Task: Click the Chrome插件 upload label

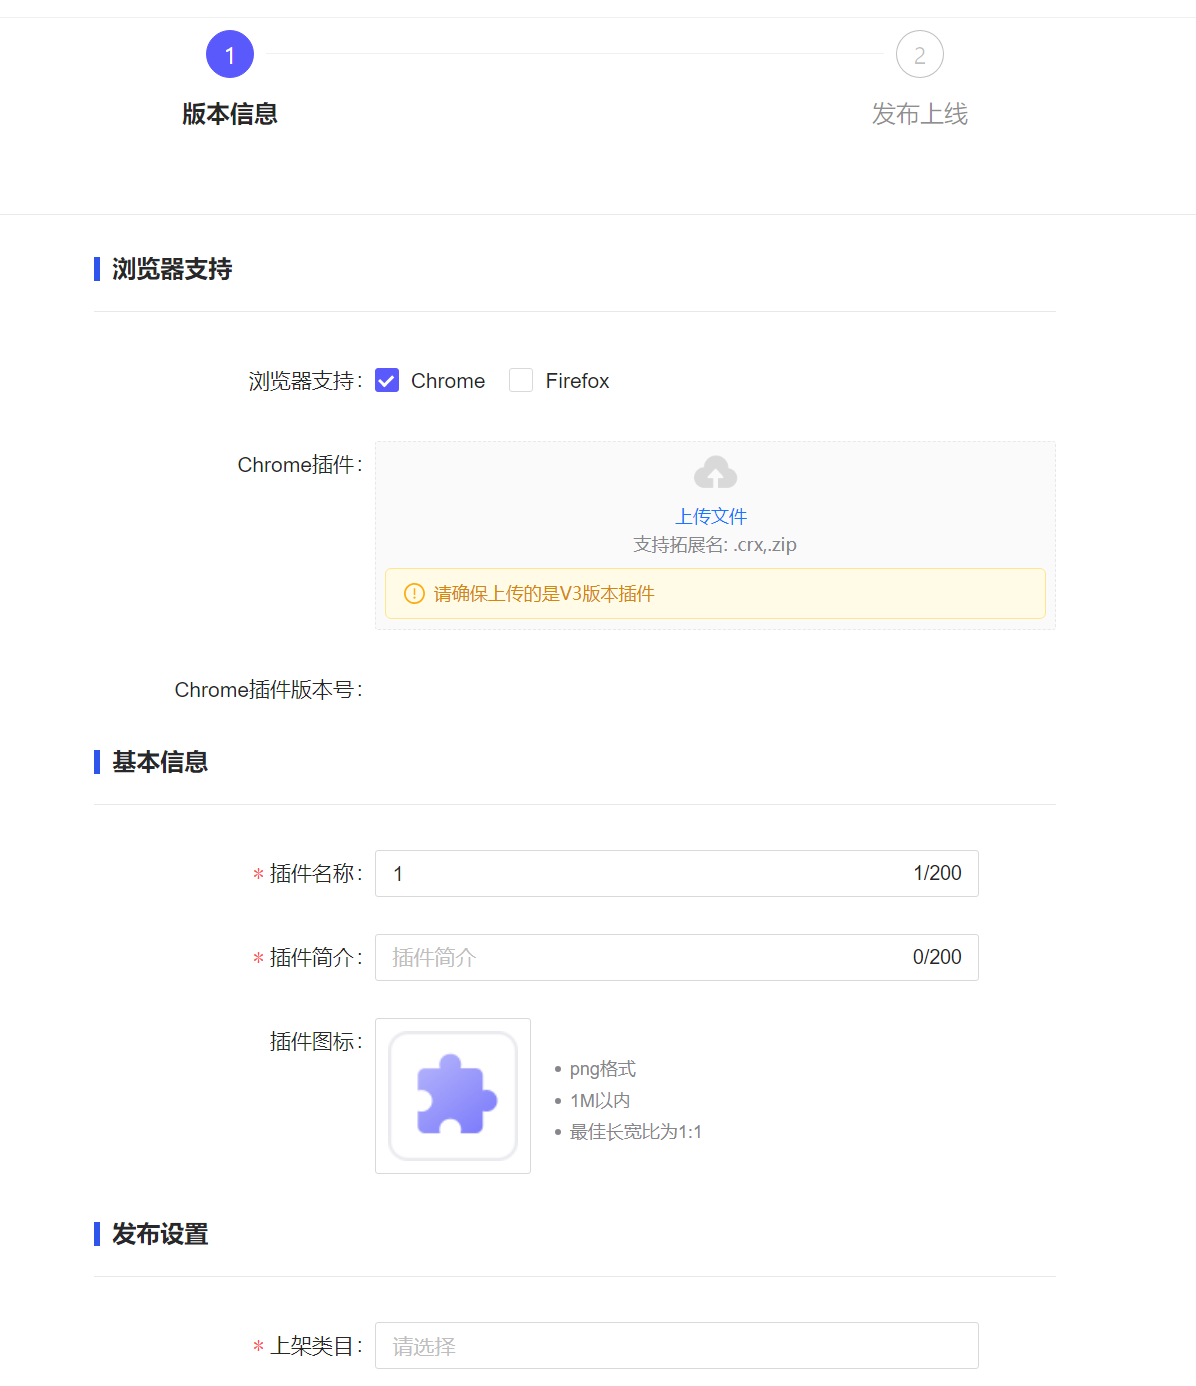Action: click(300, 465)
